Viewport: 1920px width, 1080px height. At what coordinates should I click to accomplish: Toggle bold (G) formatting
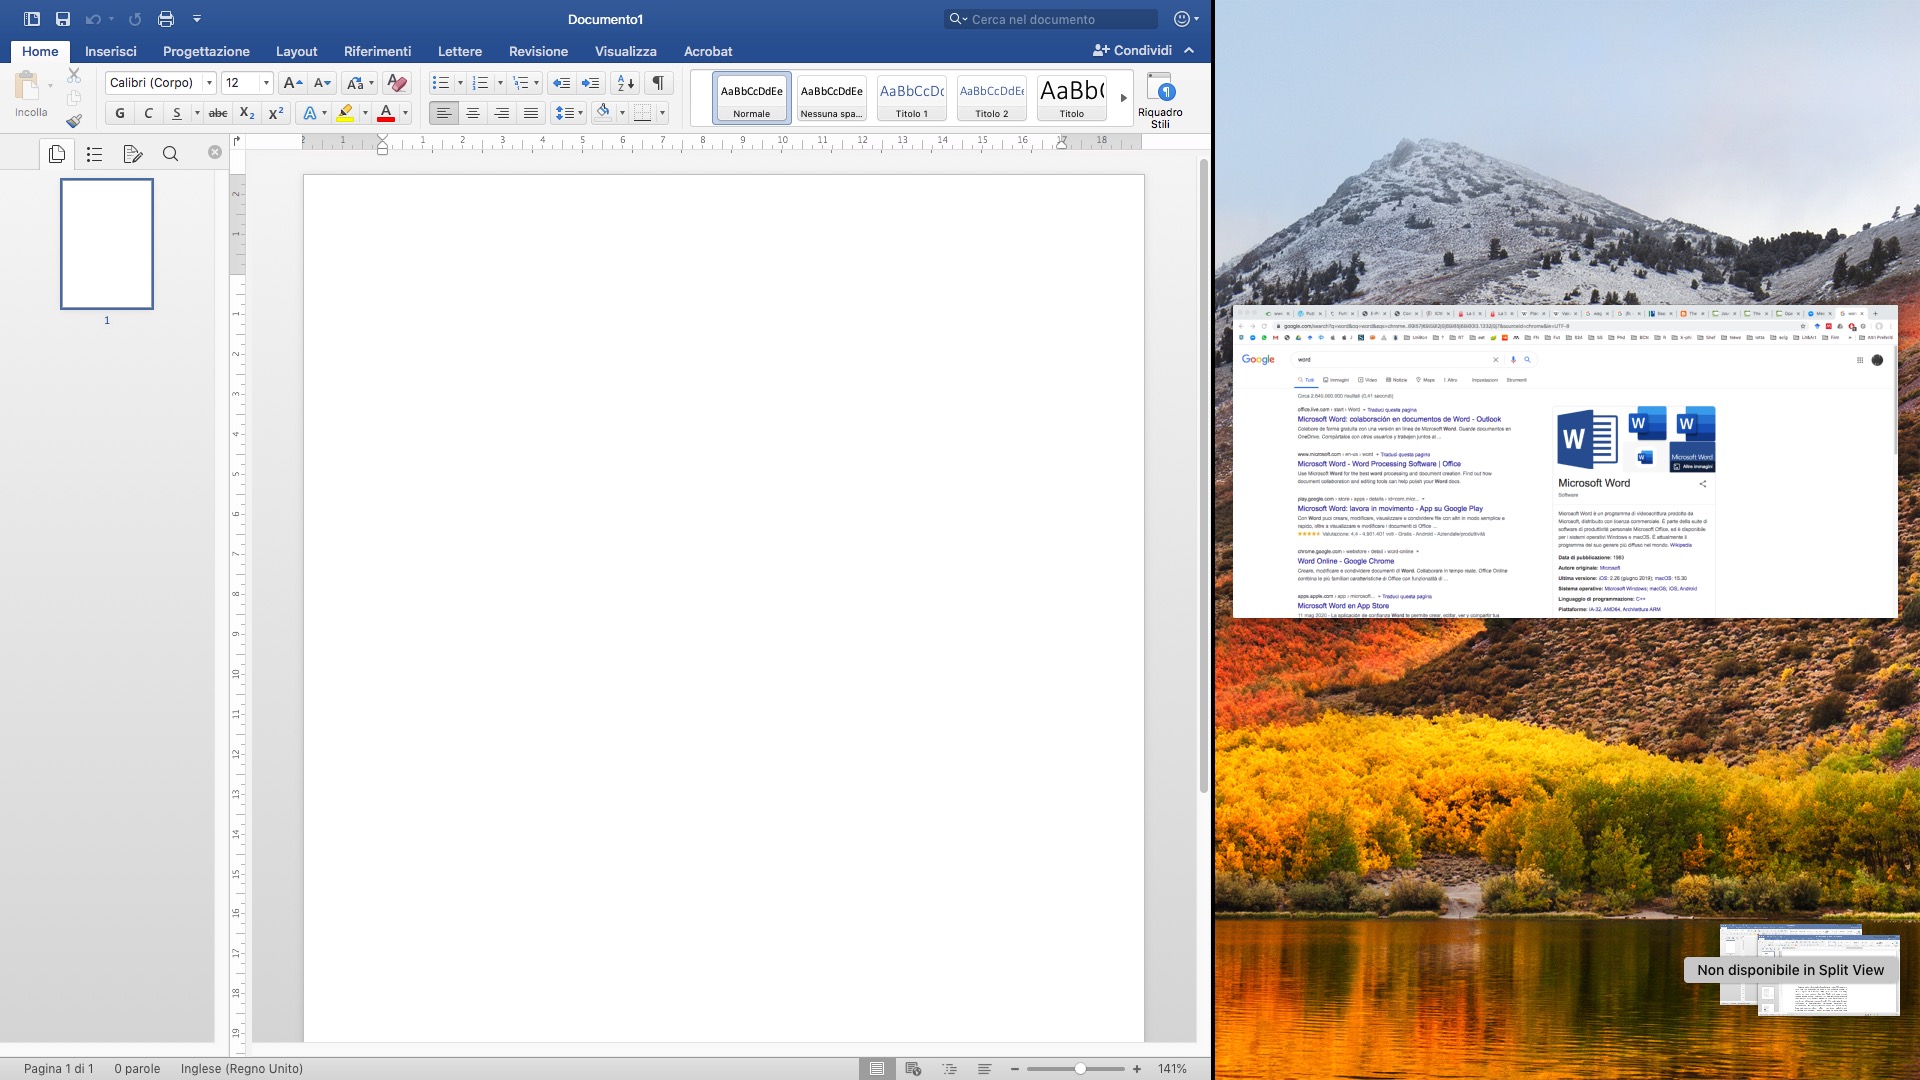click(x=120, y=113)
